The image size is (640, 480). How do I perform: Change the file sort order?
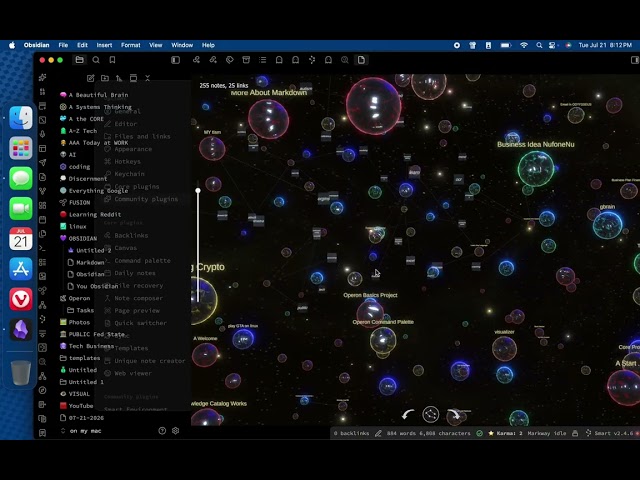119,78
